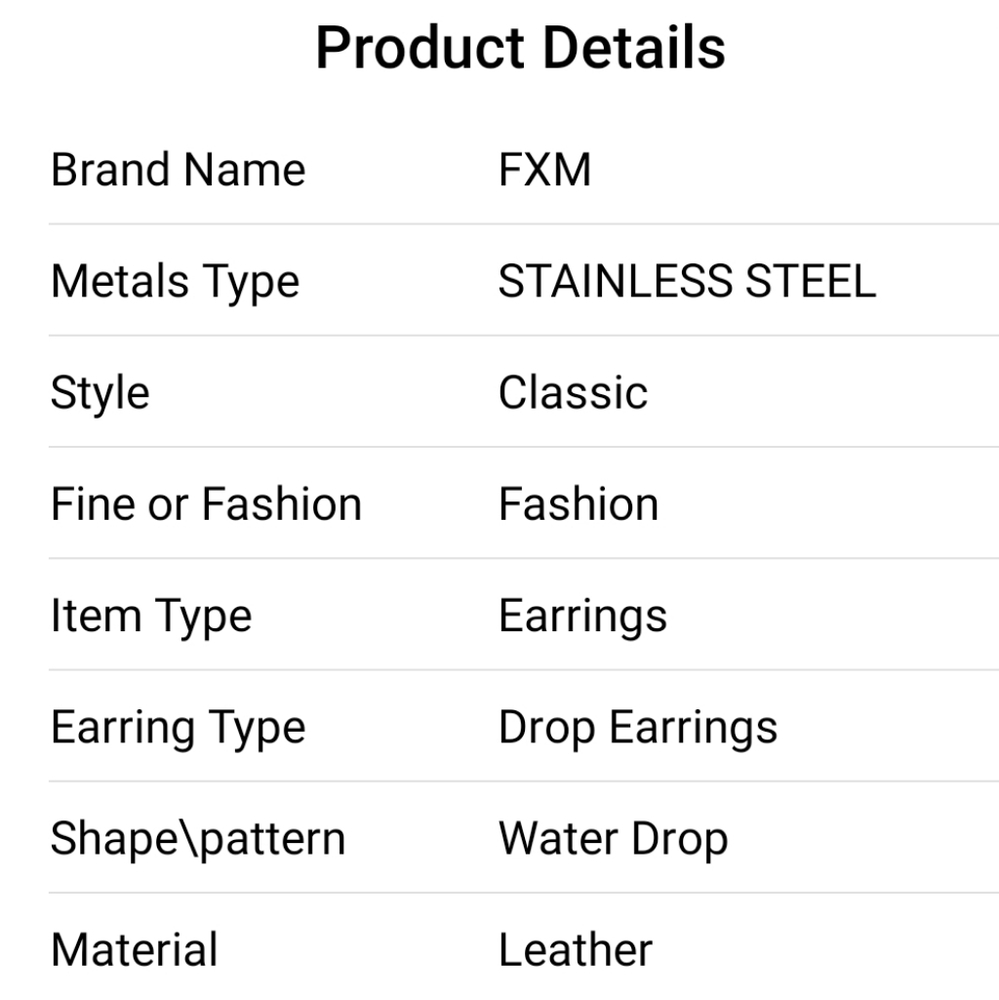999x1000 pixels.
Task: Click the STAINLESS STEEL value
Action: 687,281
